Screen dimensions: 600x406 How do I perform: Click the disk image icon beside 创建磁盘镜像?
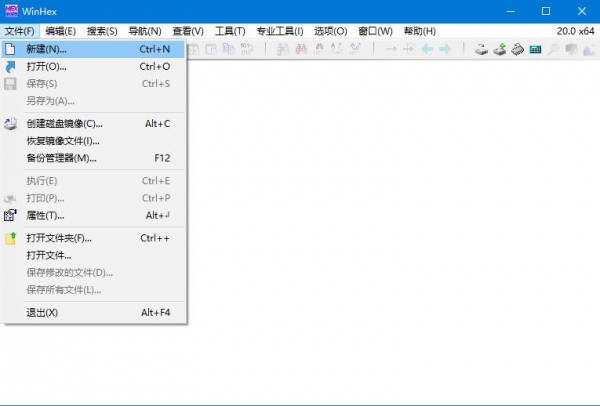[10, 124]
